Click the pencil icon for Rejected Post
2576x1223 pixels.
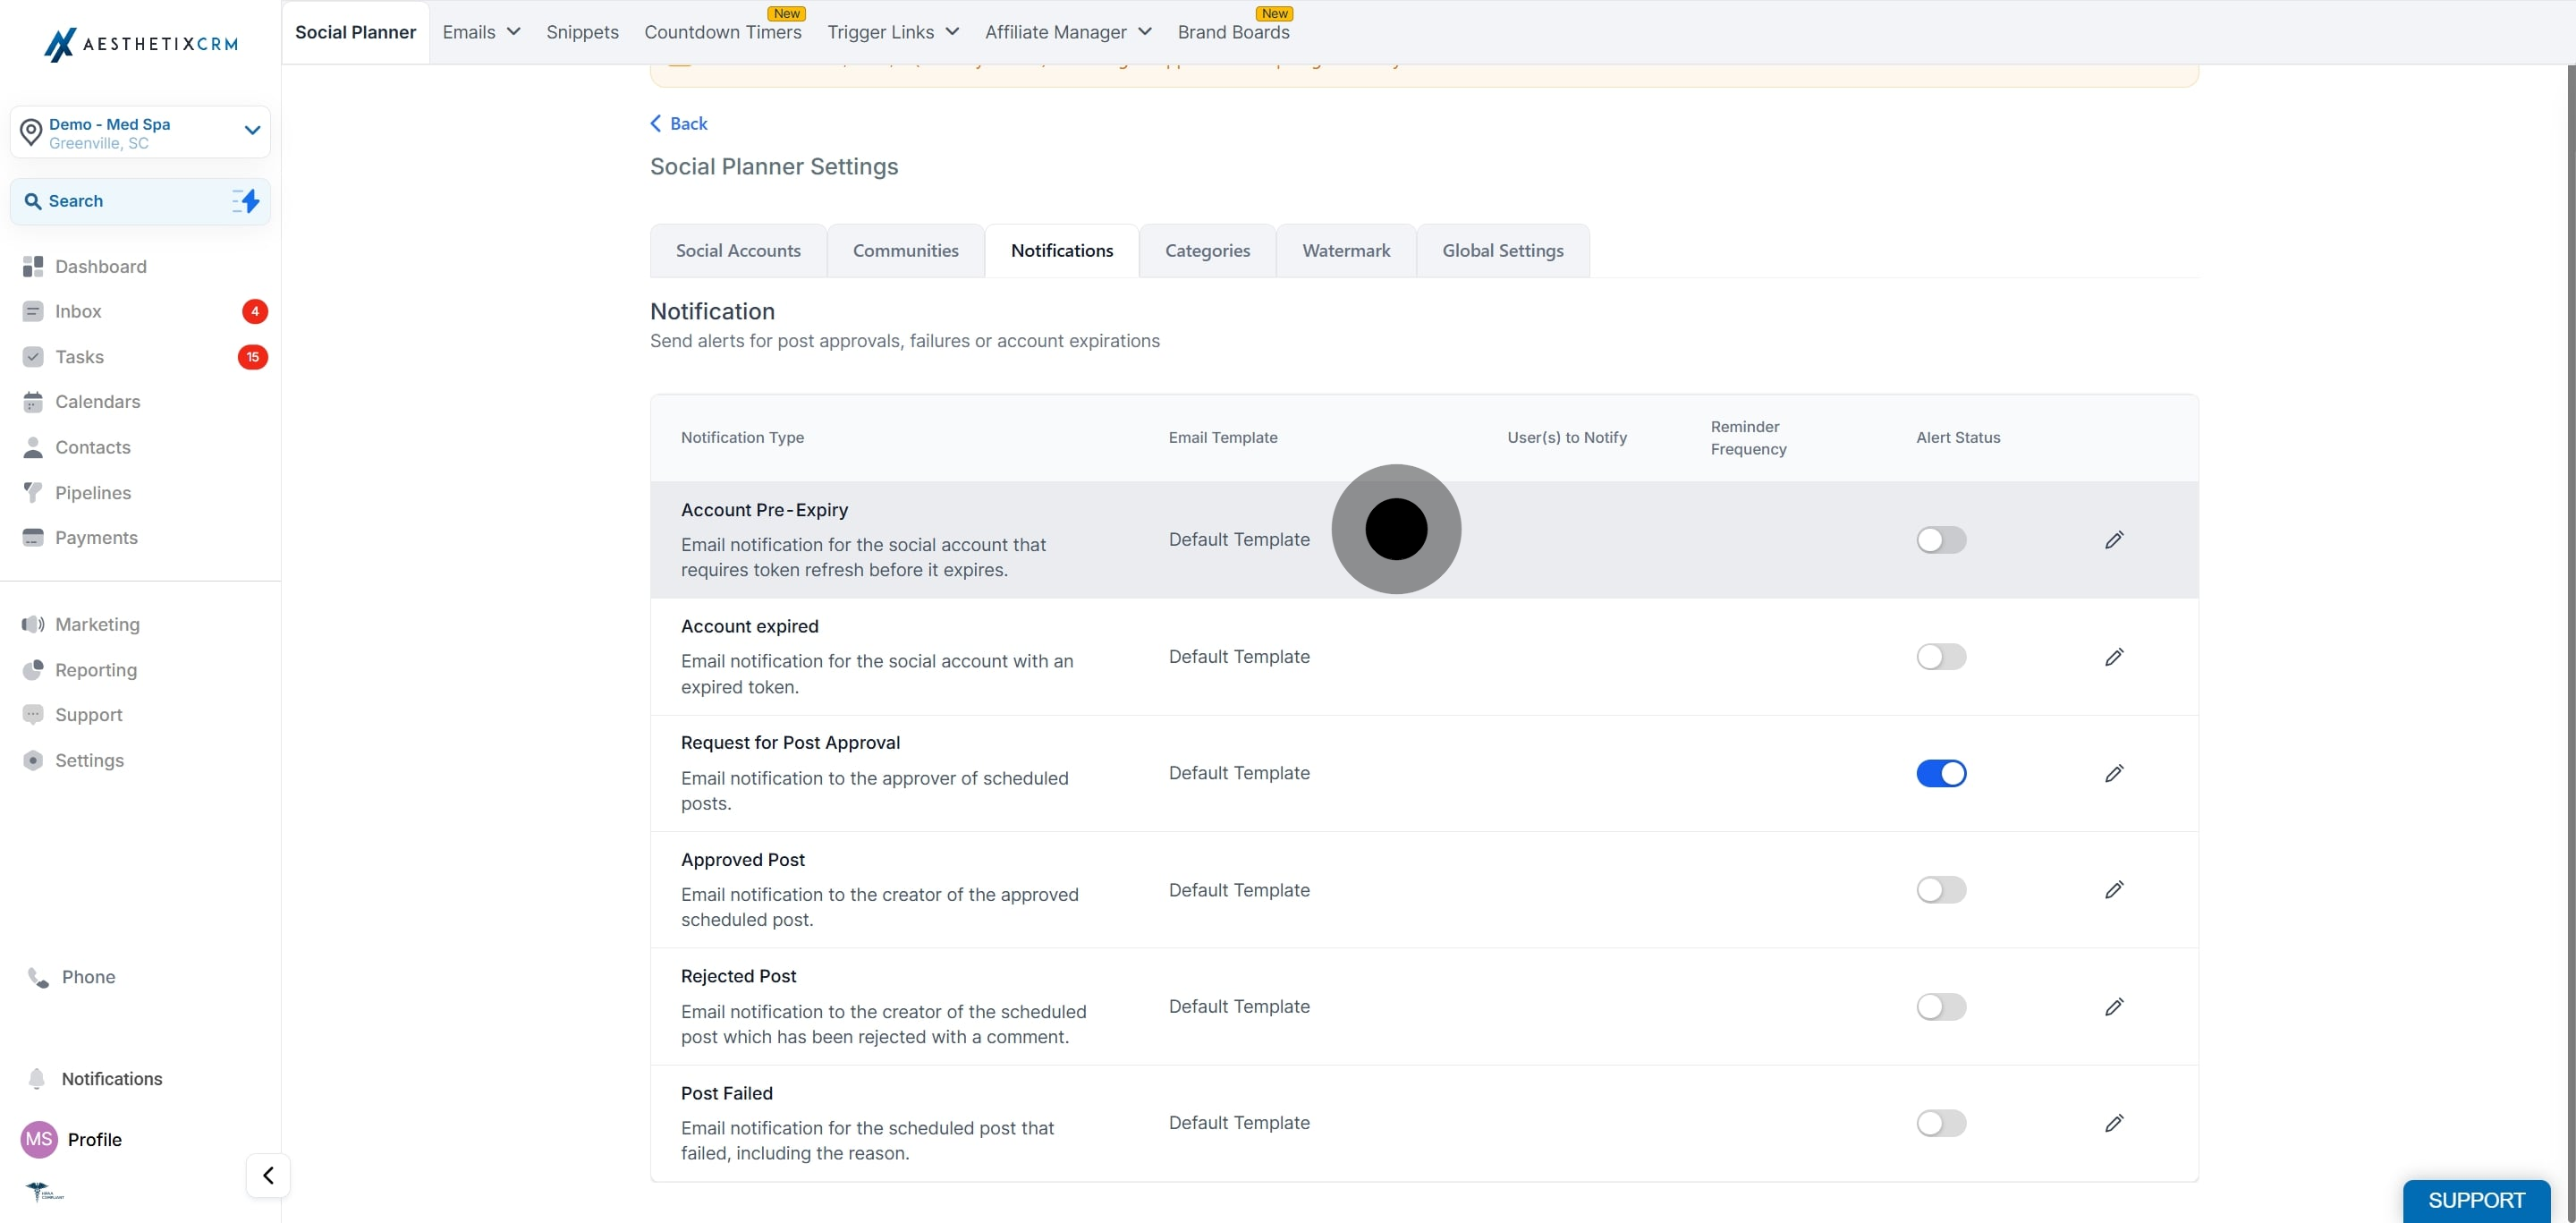pyautogui.click(x=2114, y=1007)
